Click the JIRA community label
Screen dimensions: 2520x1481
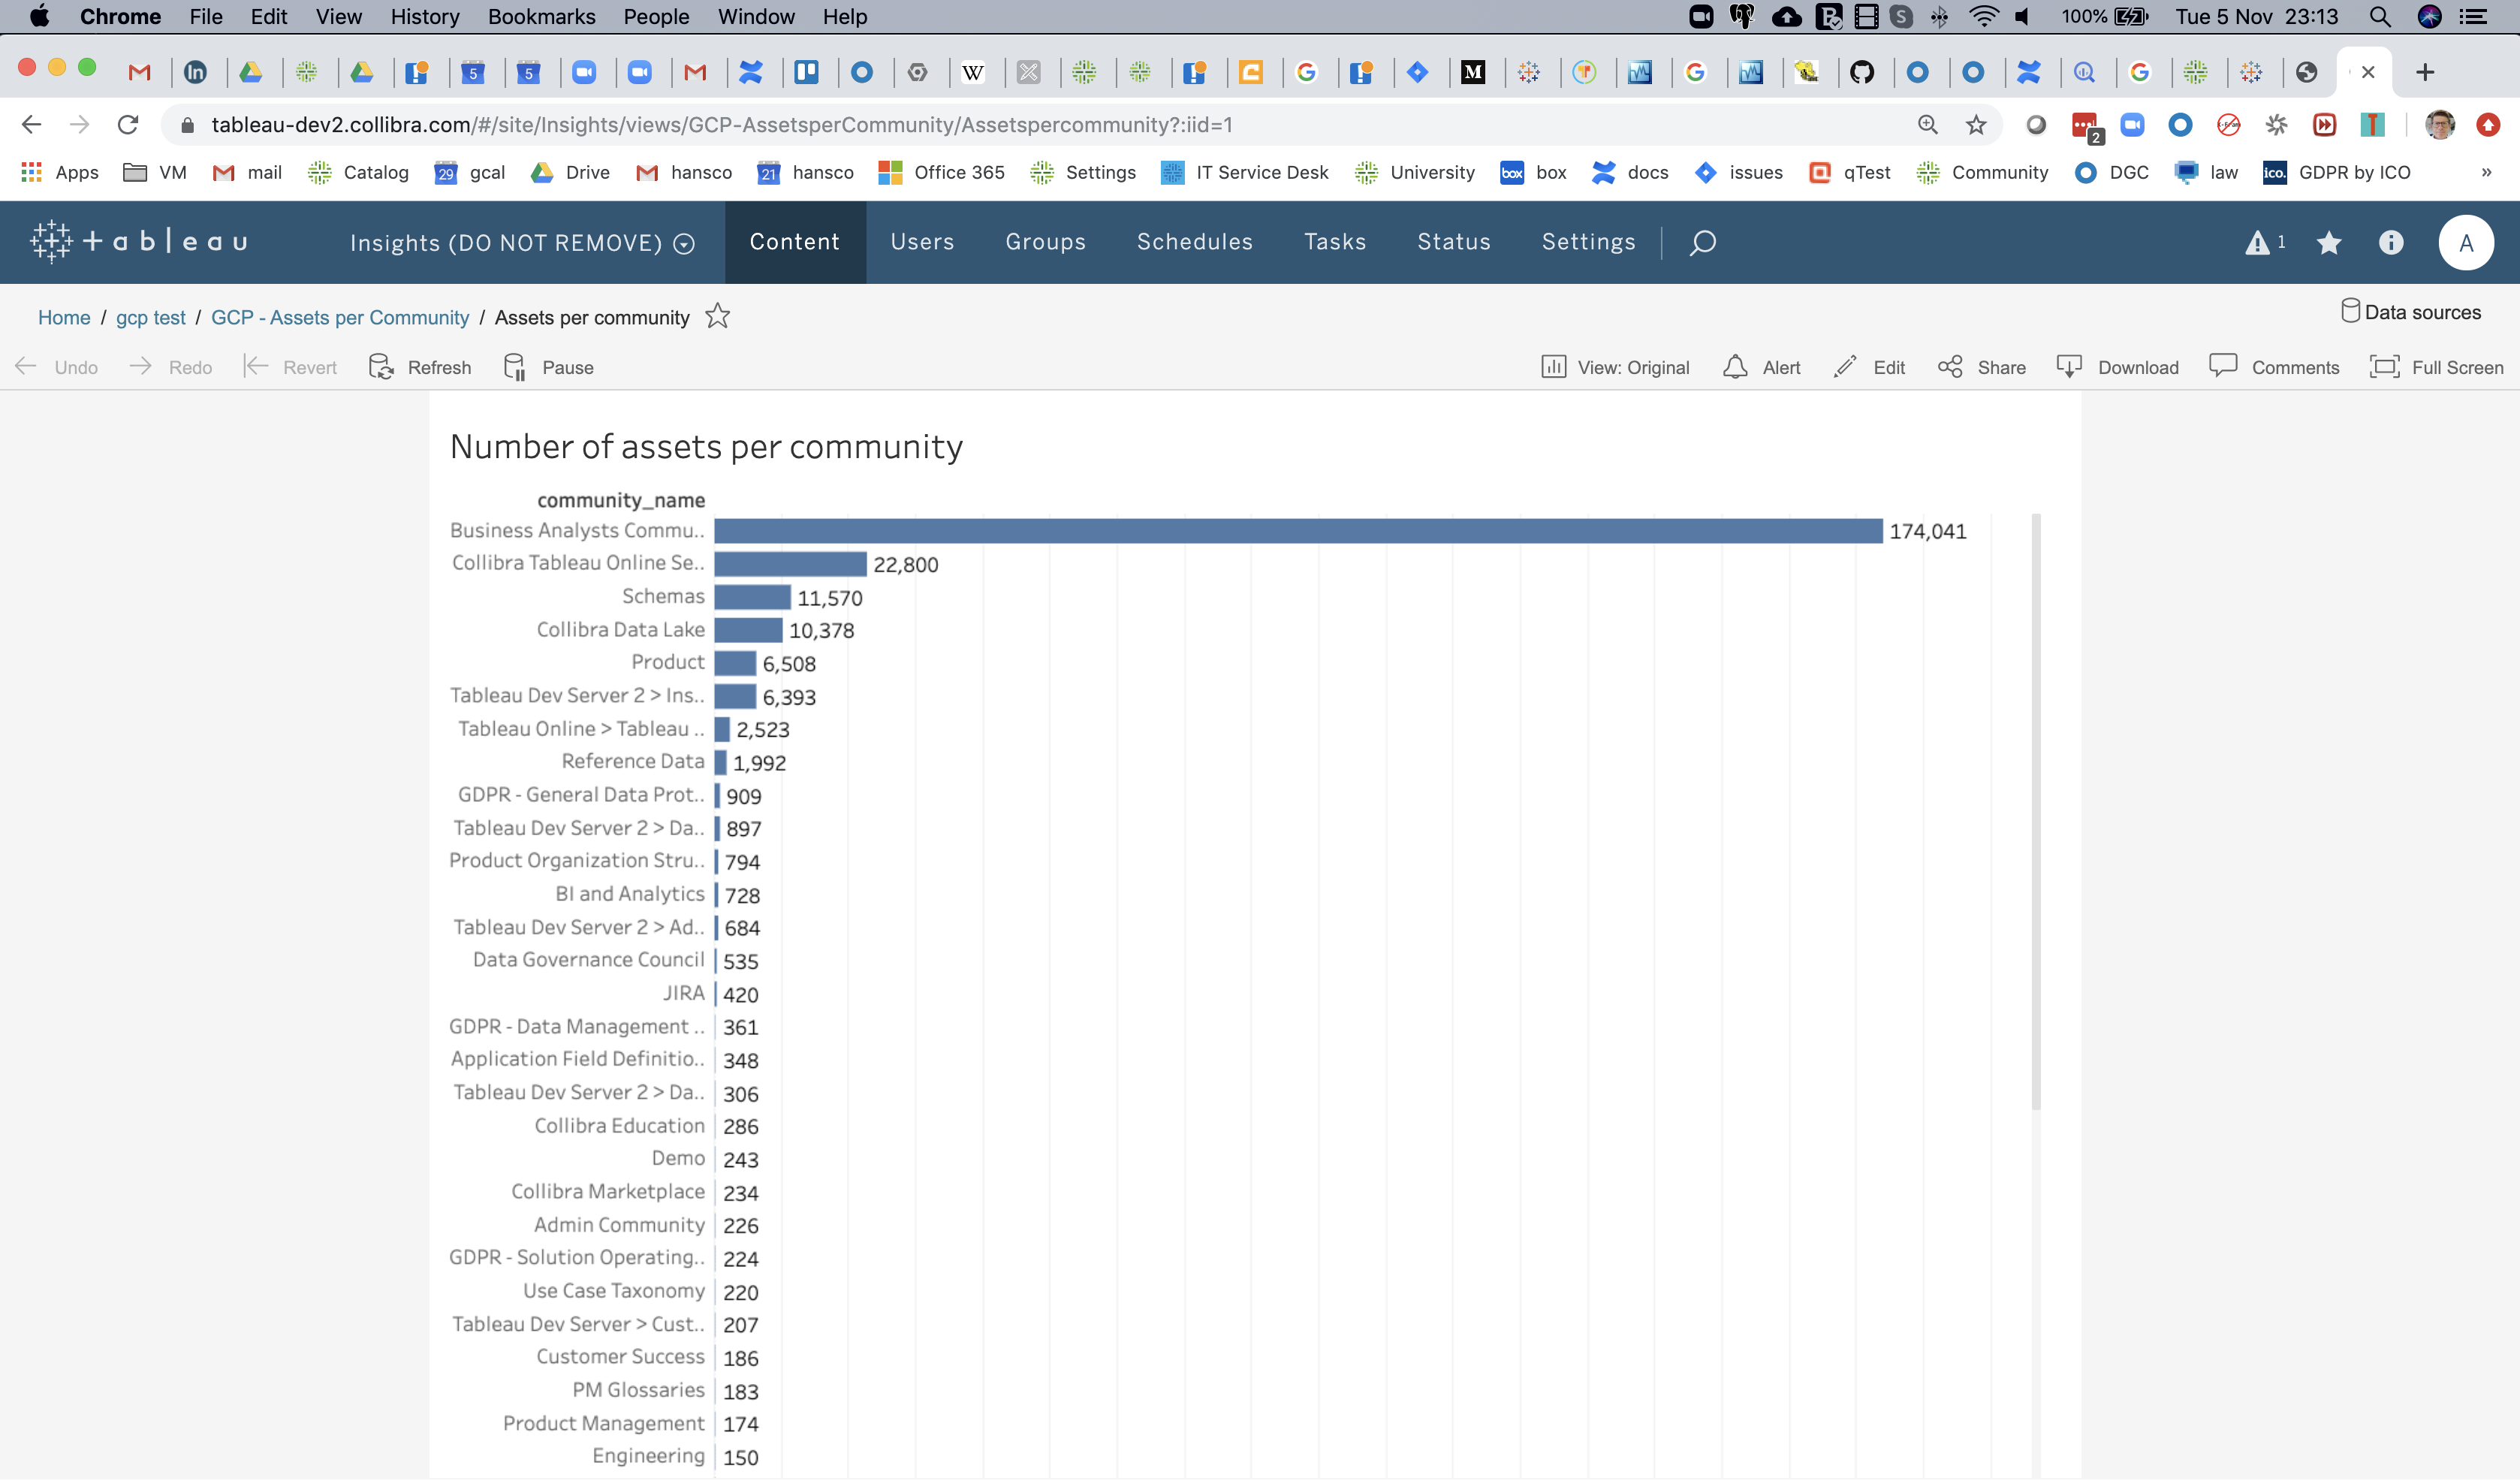[684, 993]
